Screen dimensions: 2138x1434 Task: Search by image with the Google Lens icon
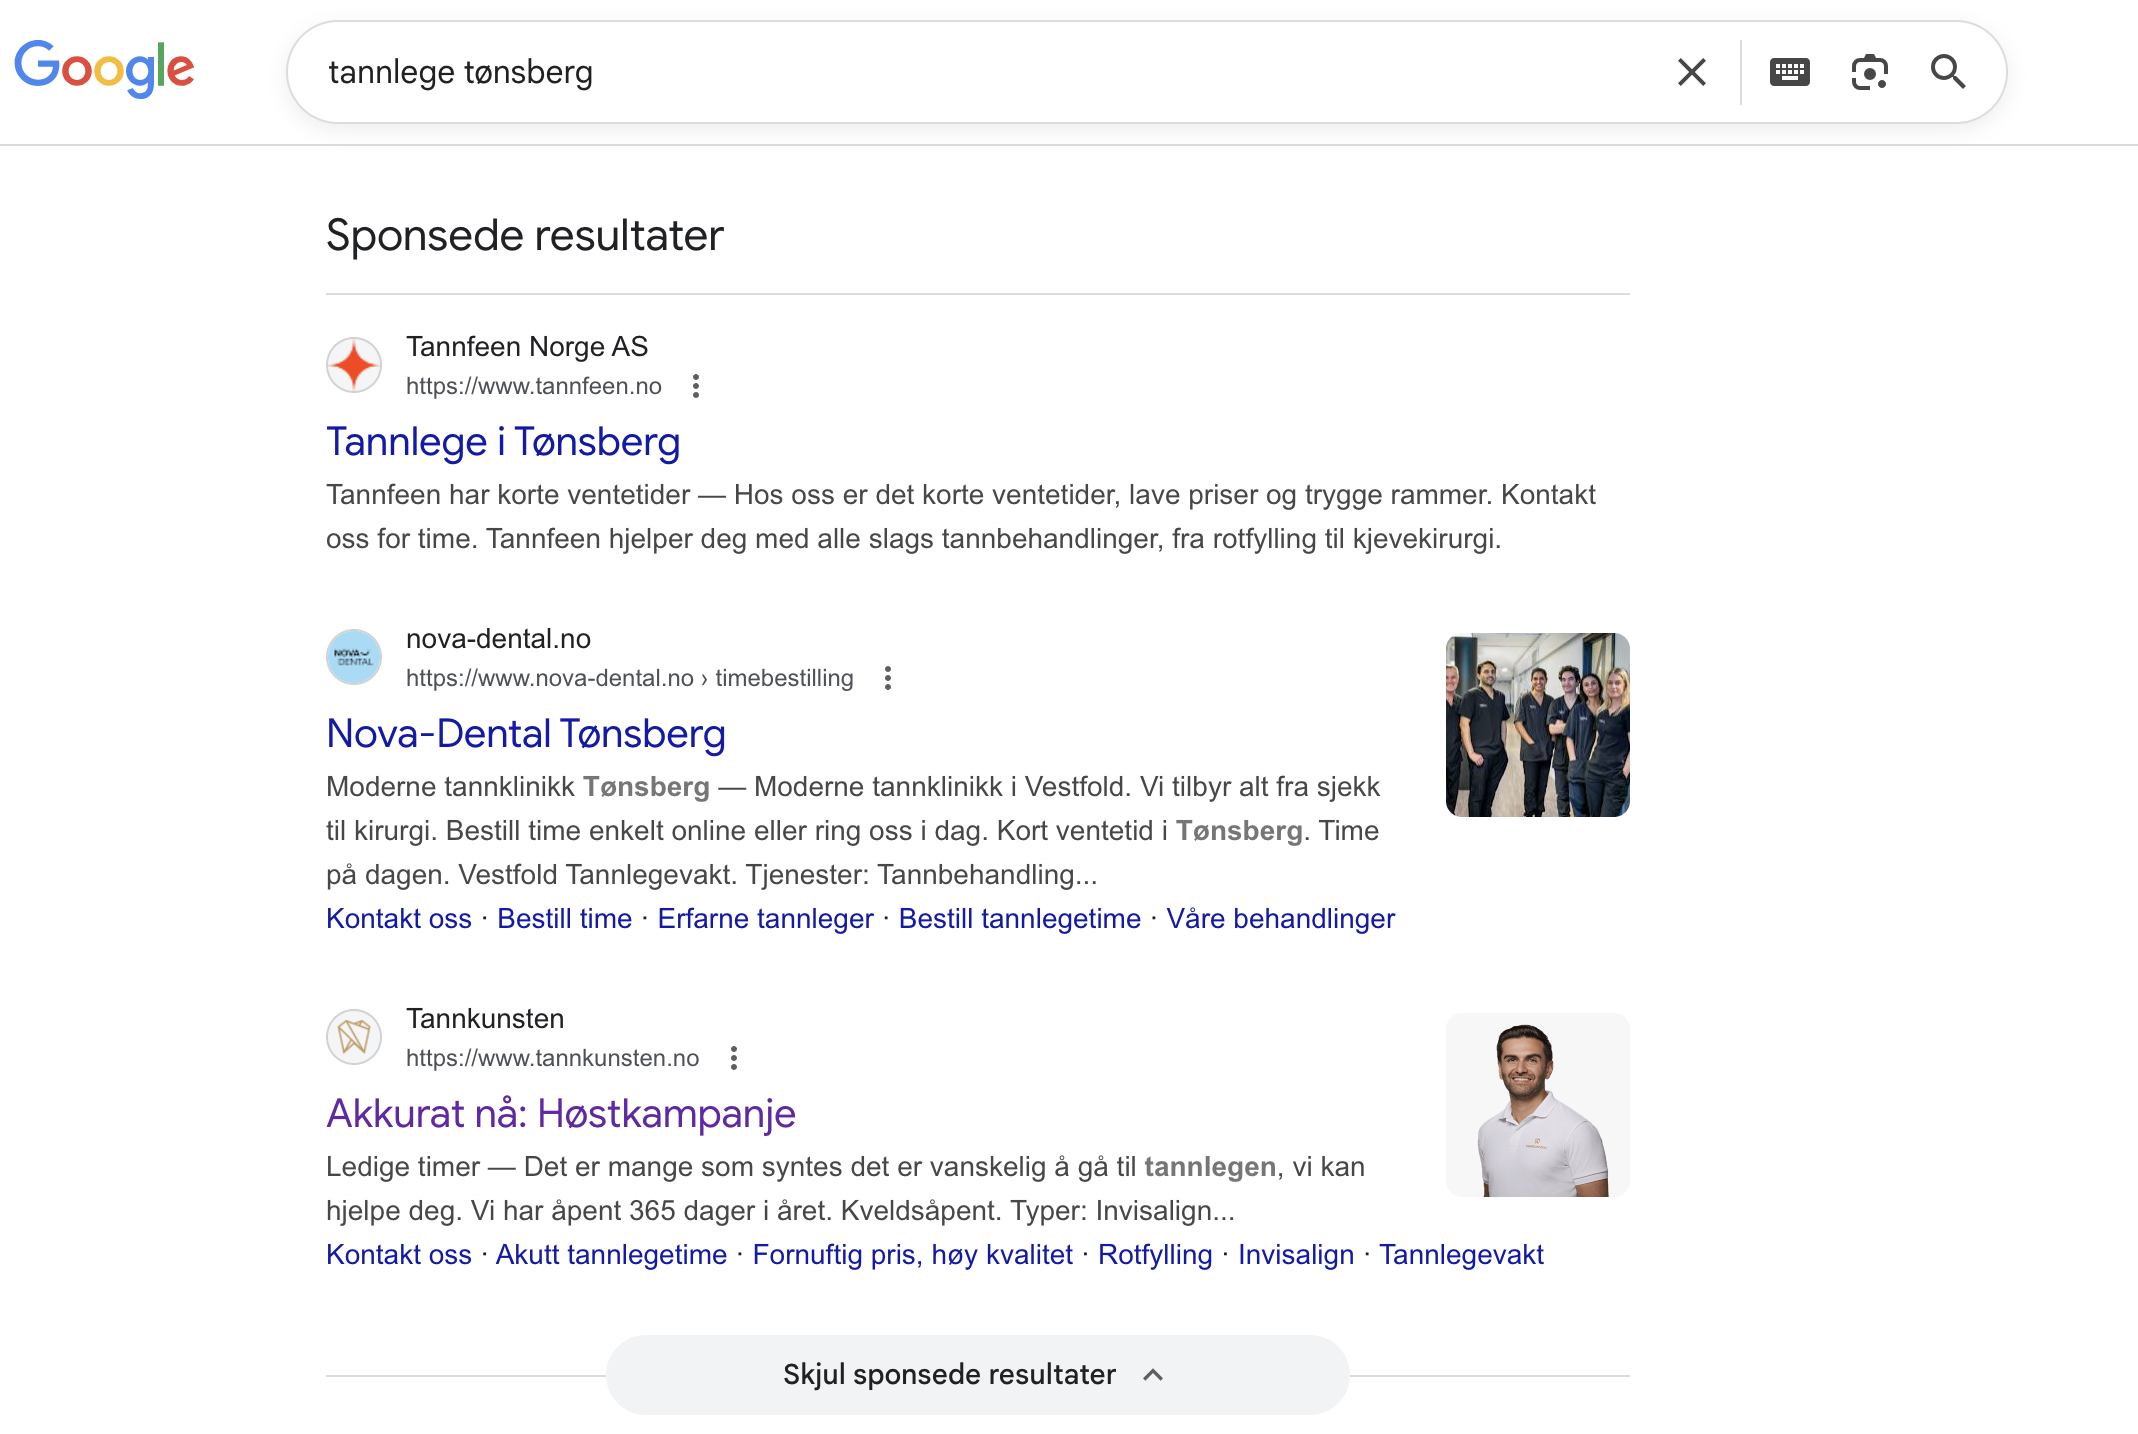[1870, 71]
